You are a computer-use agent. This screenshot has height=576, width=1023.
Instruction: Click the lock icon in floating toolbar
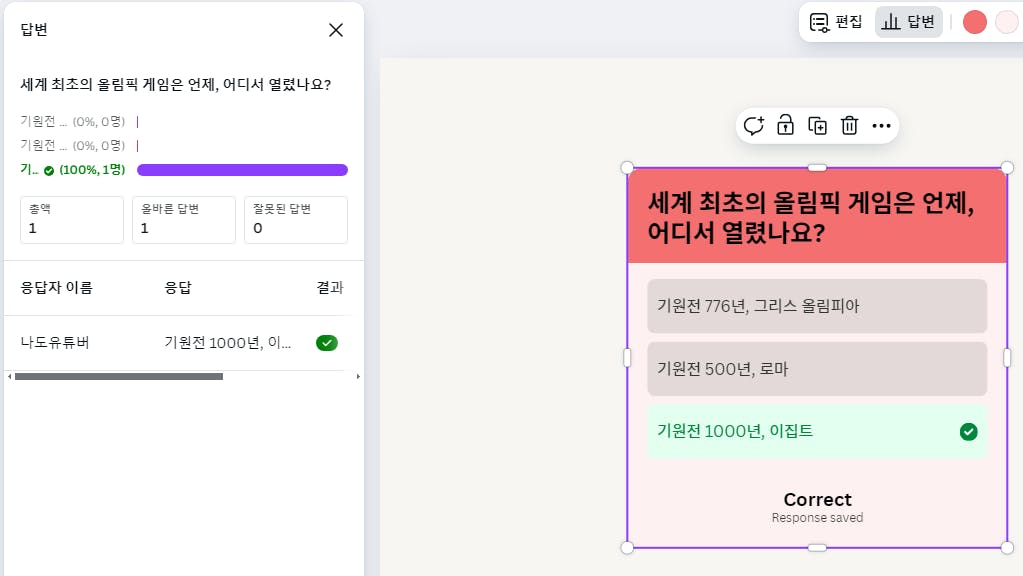(785, 125)
